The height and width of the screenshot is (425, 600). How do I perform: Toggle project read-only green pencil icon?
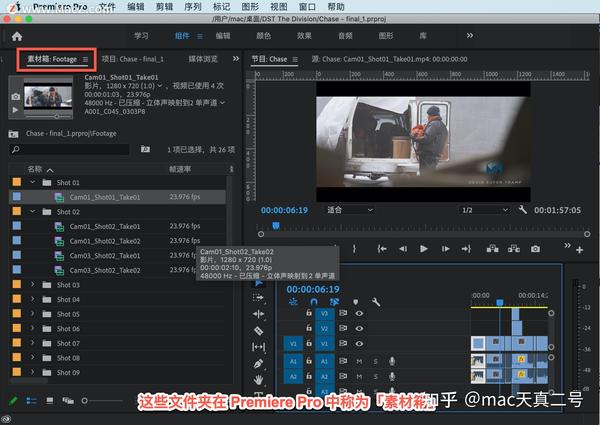[x=13, y=400]
